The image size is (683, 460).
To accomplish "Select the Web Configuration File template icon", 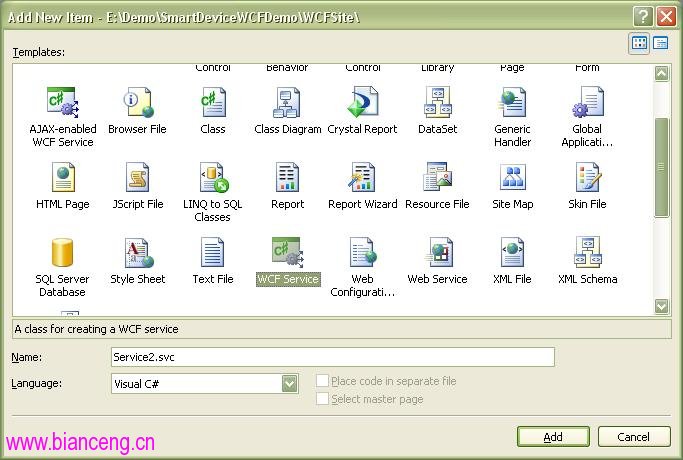I will pos(363,252).
